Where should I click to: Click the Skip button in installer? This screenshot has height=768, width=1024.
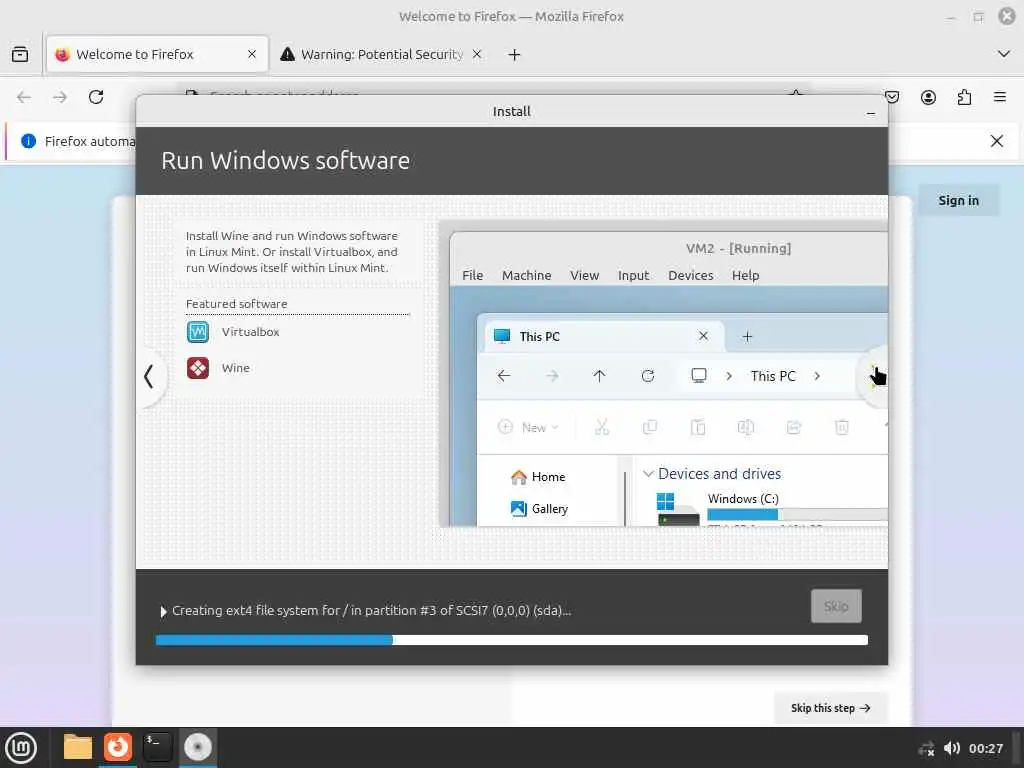pyautogui.click(x=836, y=606)
